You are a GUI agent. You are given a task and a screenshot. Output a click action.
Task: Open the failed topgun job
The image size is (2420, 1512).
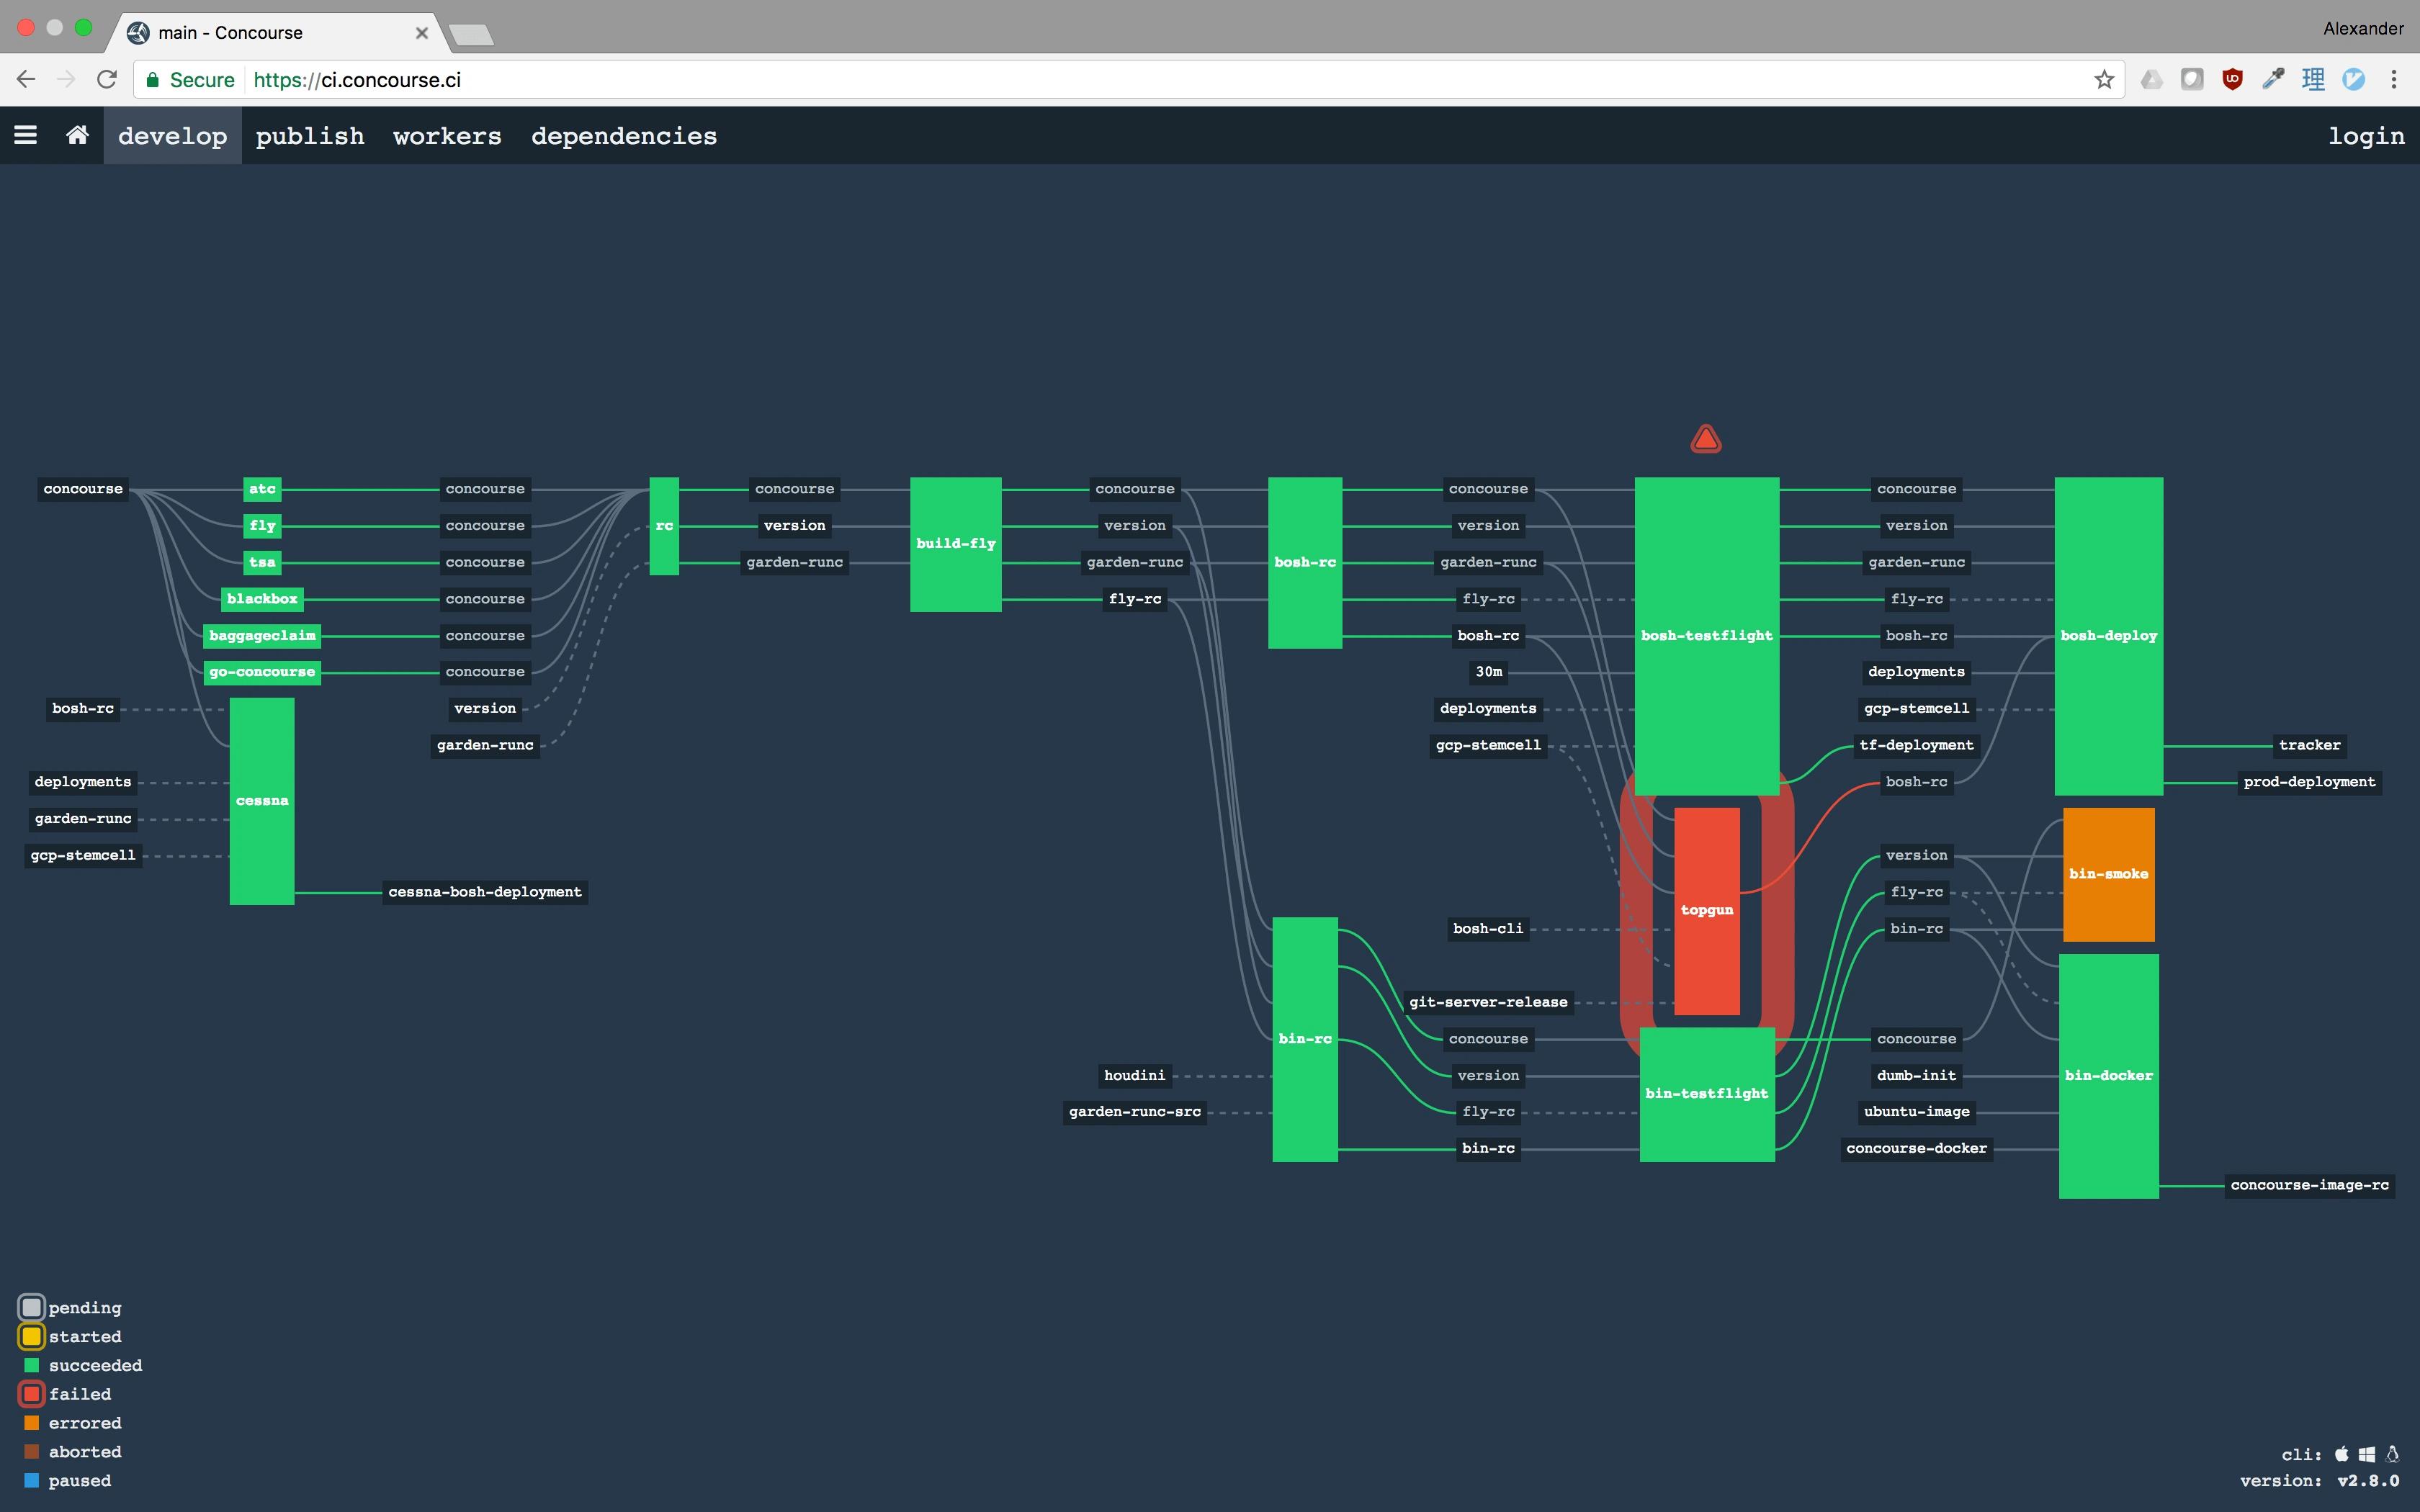pyautogui.click(x=1706, y=910)
